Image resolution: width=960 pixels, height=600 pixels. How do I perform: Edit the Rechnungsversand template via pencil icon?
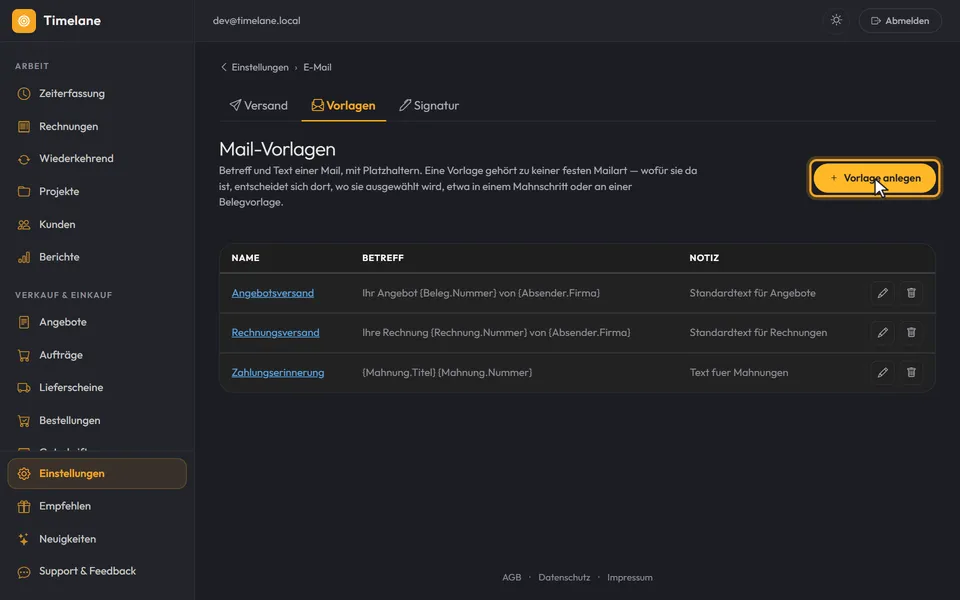882,332
